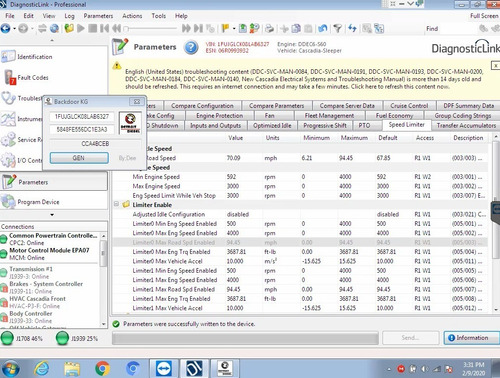Collapse sidebar with the up arrow
Viewport: 500px width, 378px height.
(52, 41)
